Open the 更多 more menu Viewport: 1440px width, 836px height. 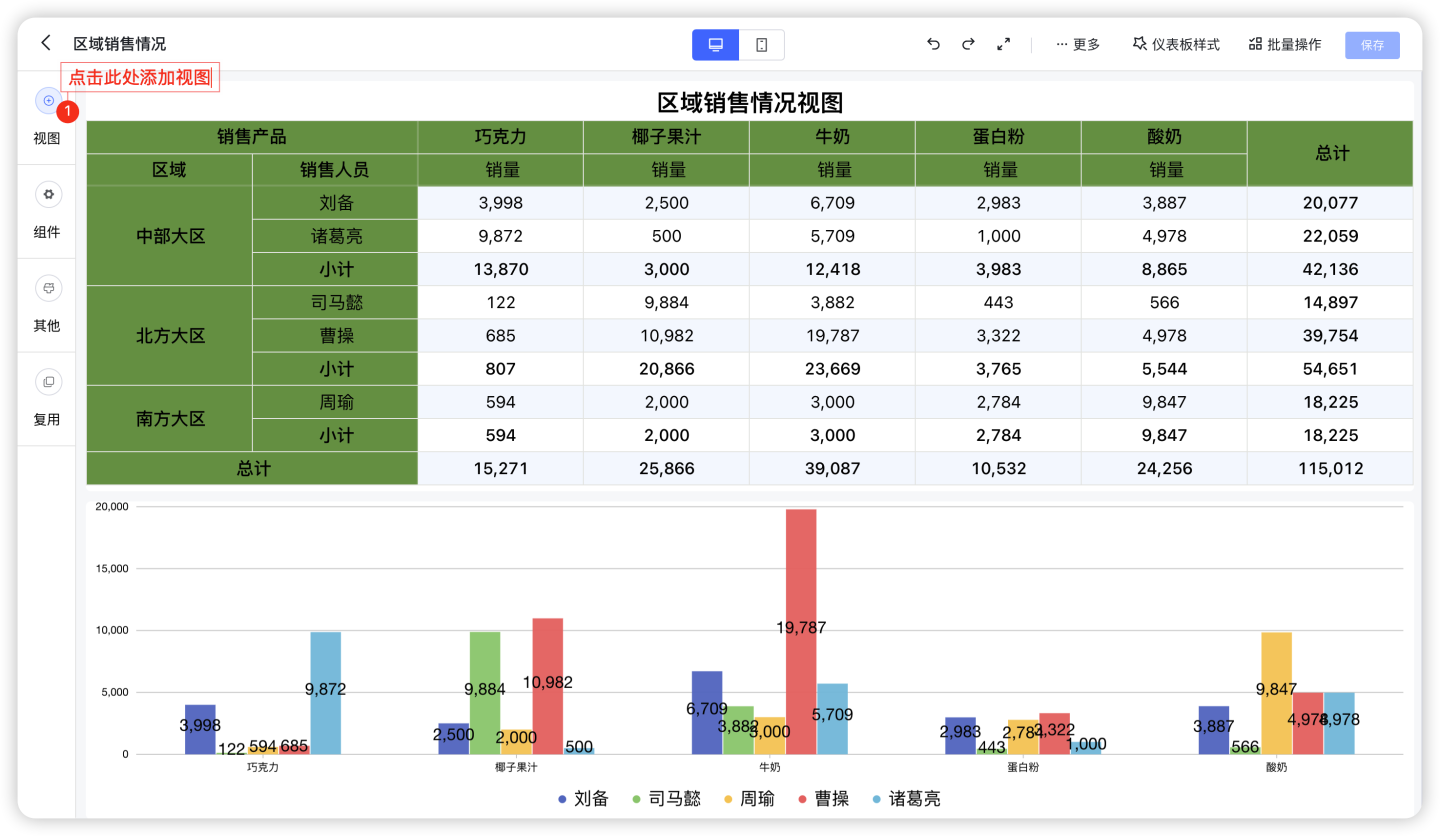[x=1078, y=45]
